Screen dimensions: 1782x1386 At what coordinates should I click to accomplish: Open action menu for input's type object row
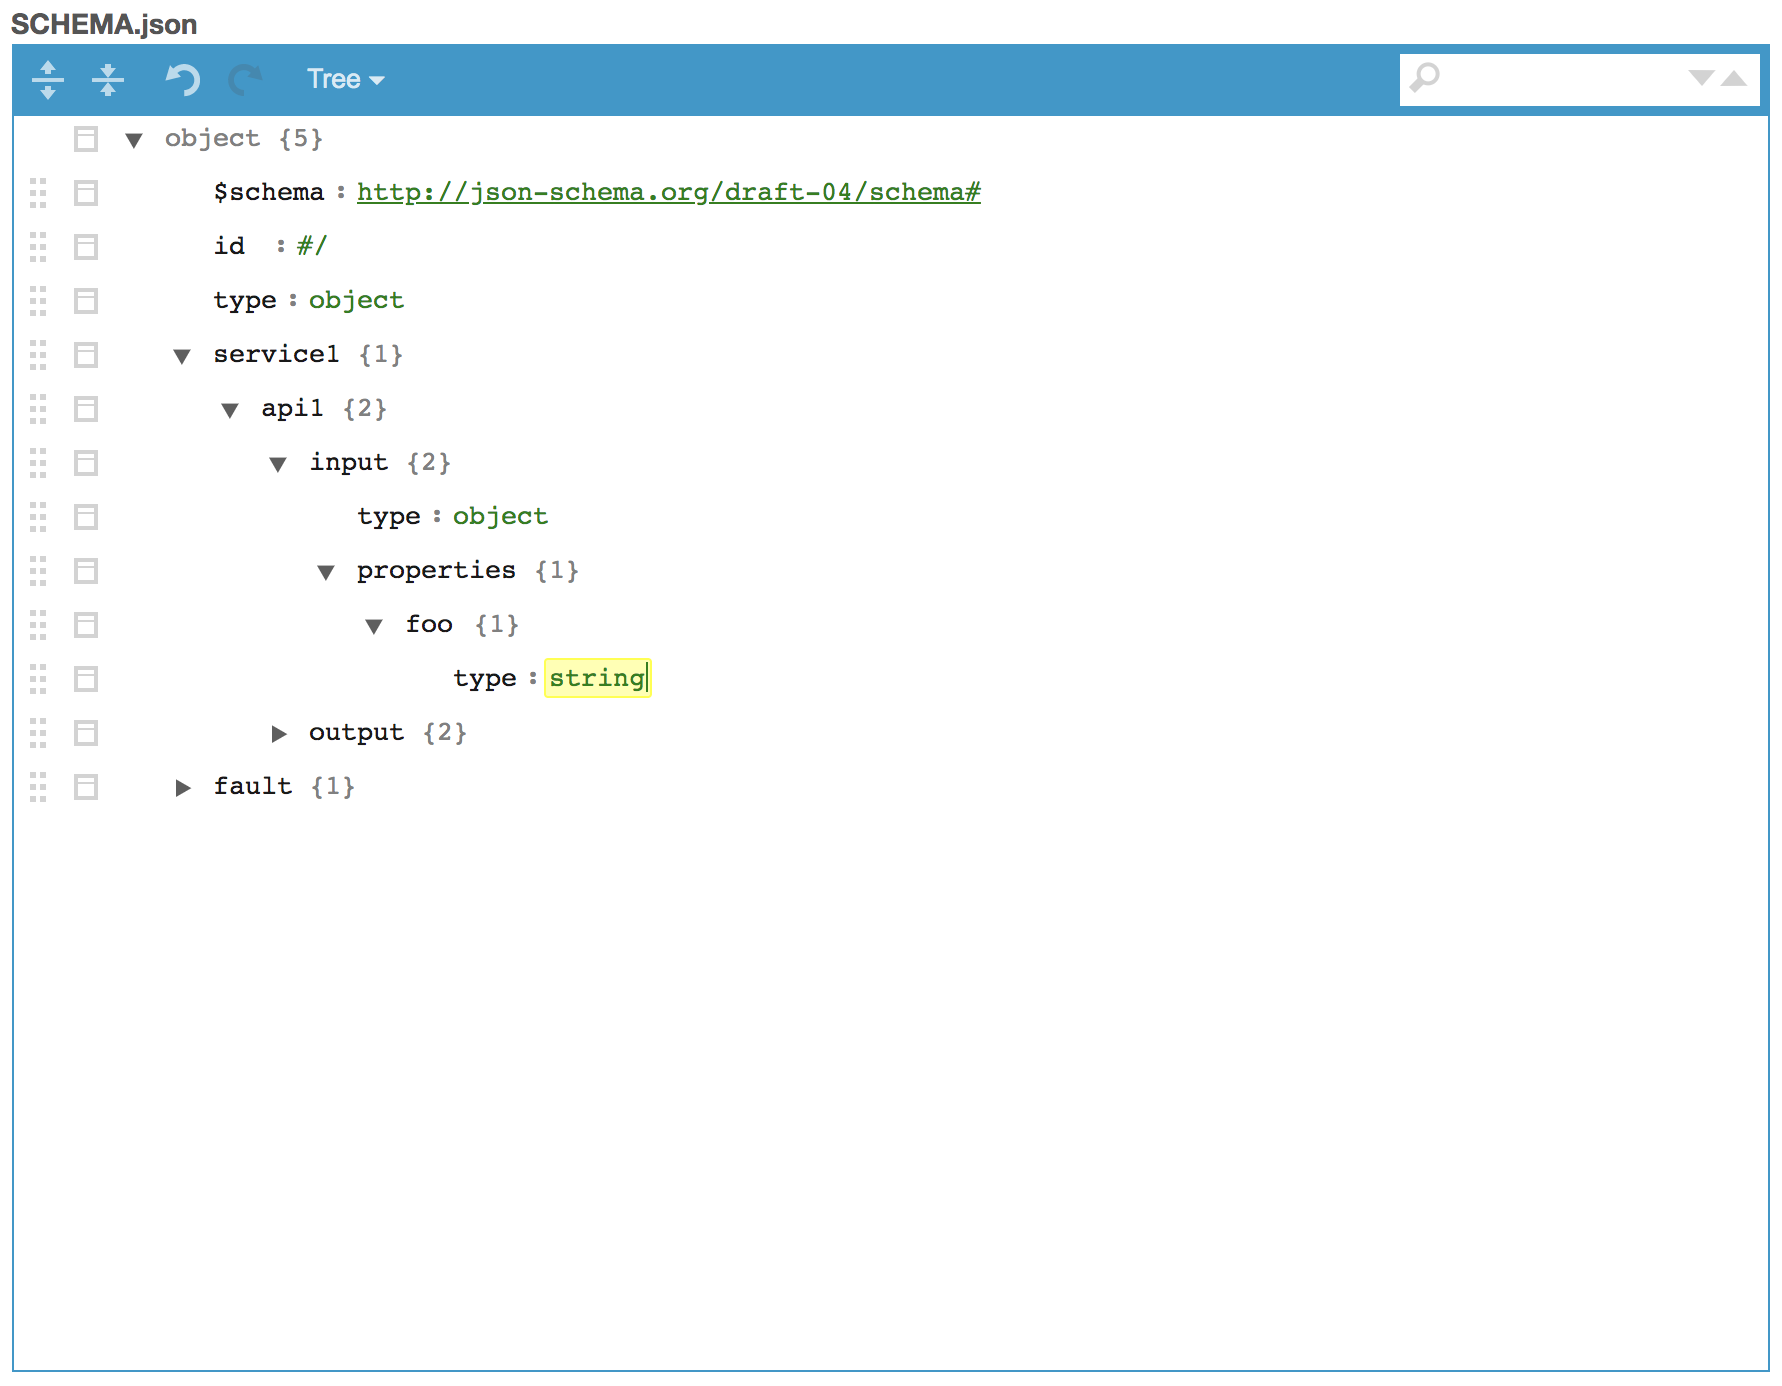tap(86, 517)
